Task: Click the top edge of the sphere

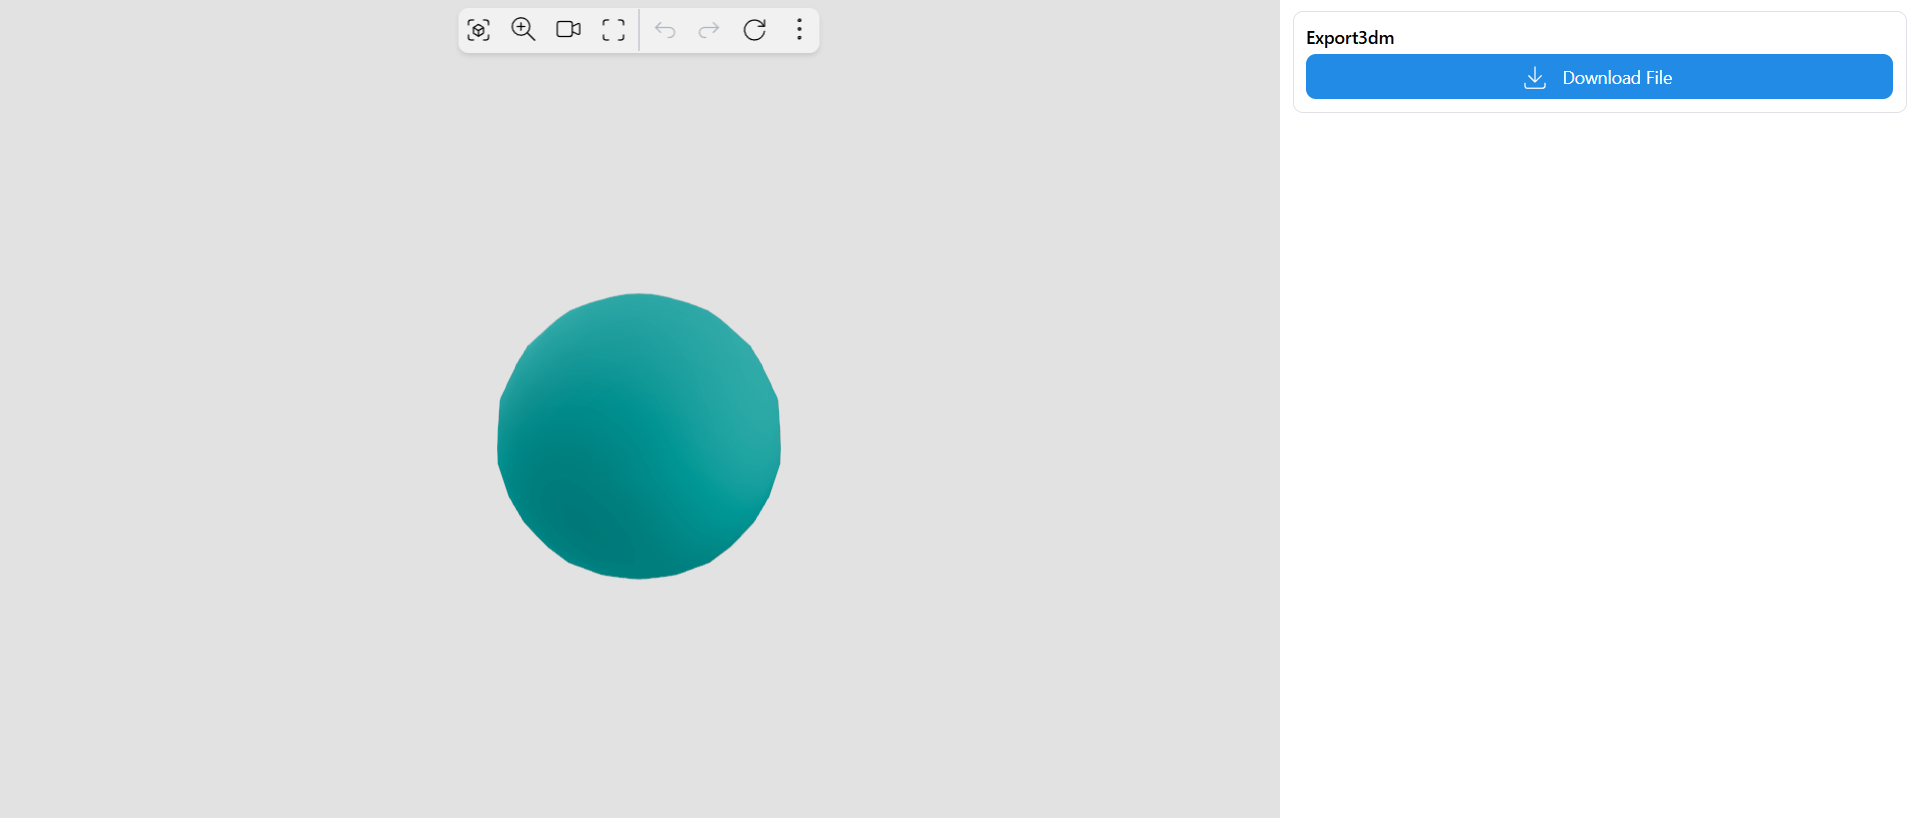Action: coord(639,297)
